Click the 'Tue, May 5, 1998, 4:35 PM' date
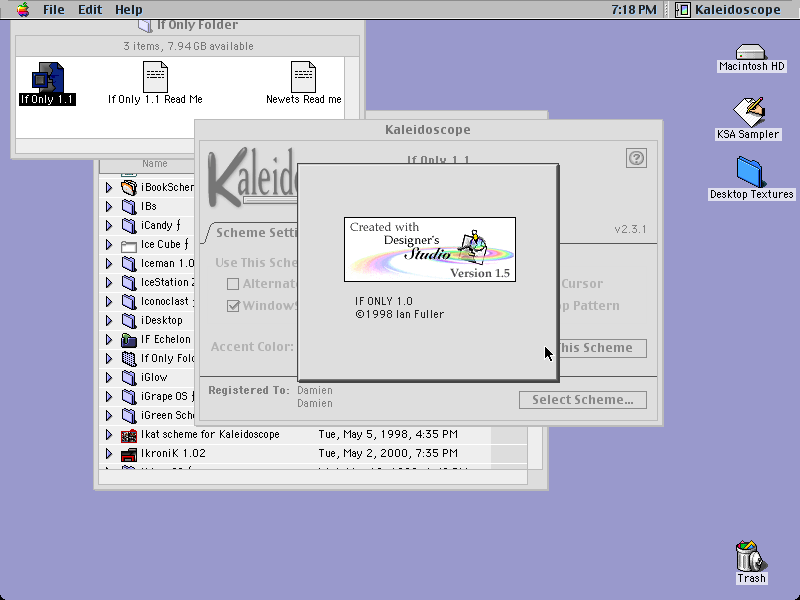This screenshot has height=600, width=800. tap(388, 435)
